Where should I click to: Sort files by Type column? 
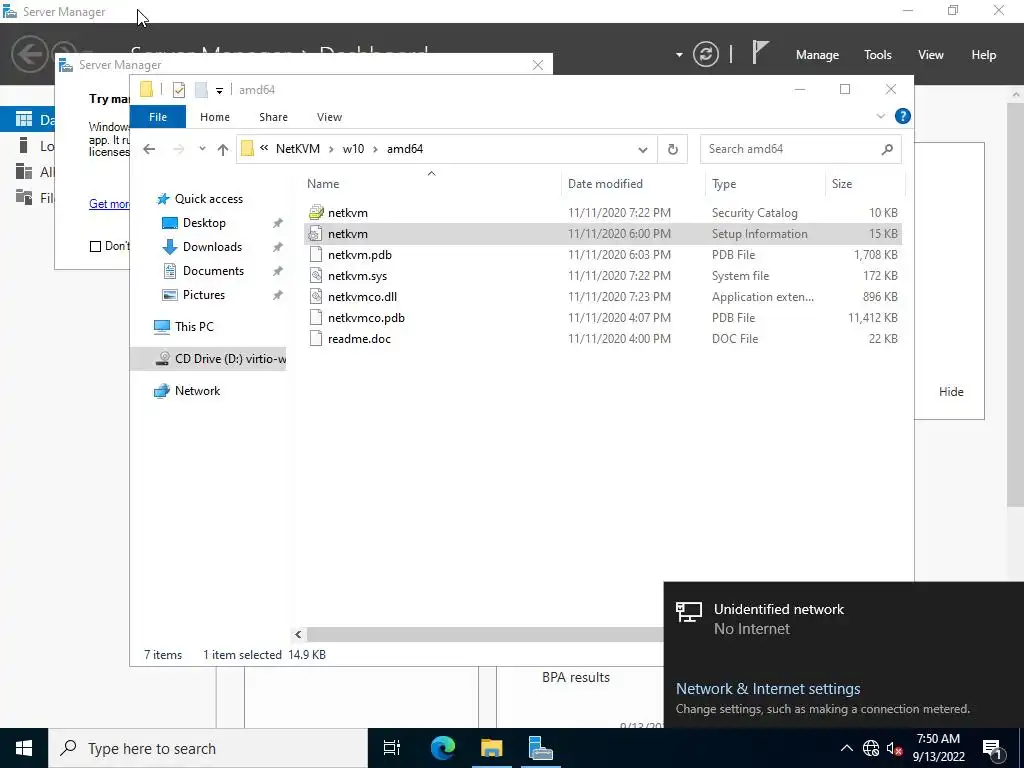pos(724,184)
